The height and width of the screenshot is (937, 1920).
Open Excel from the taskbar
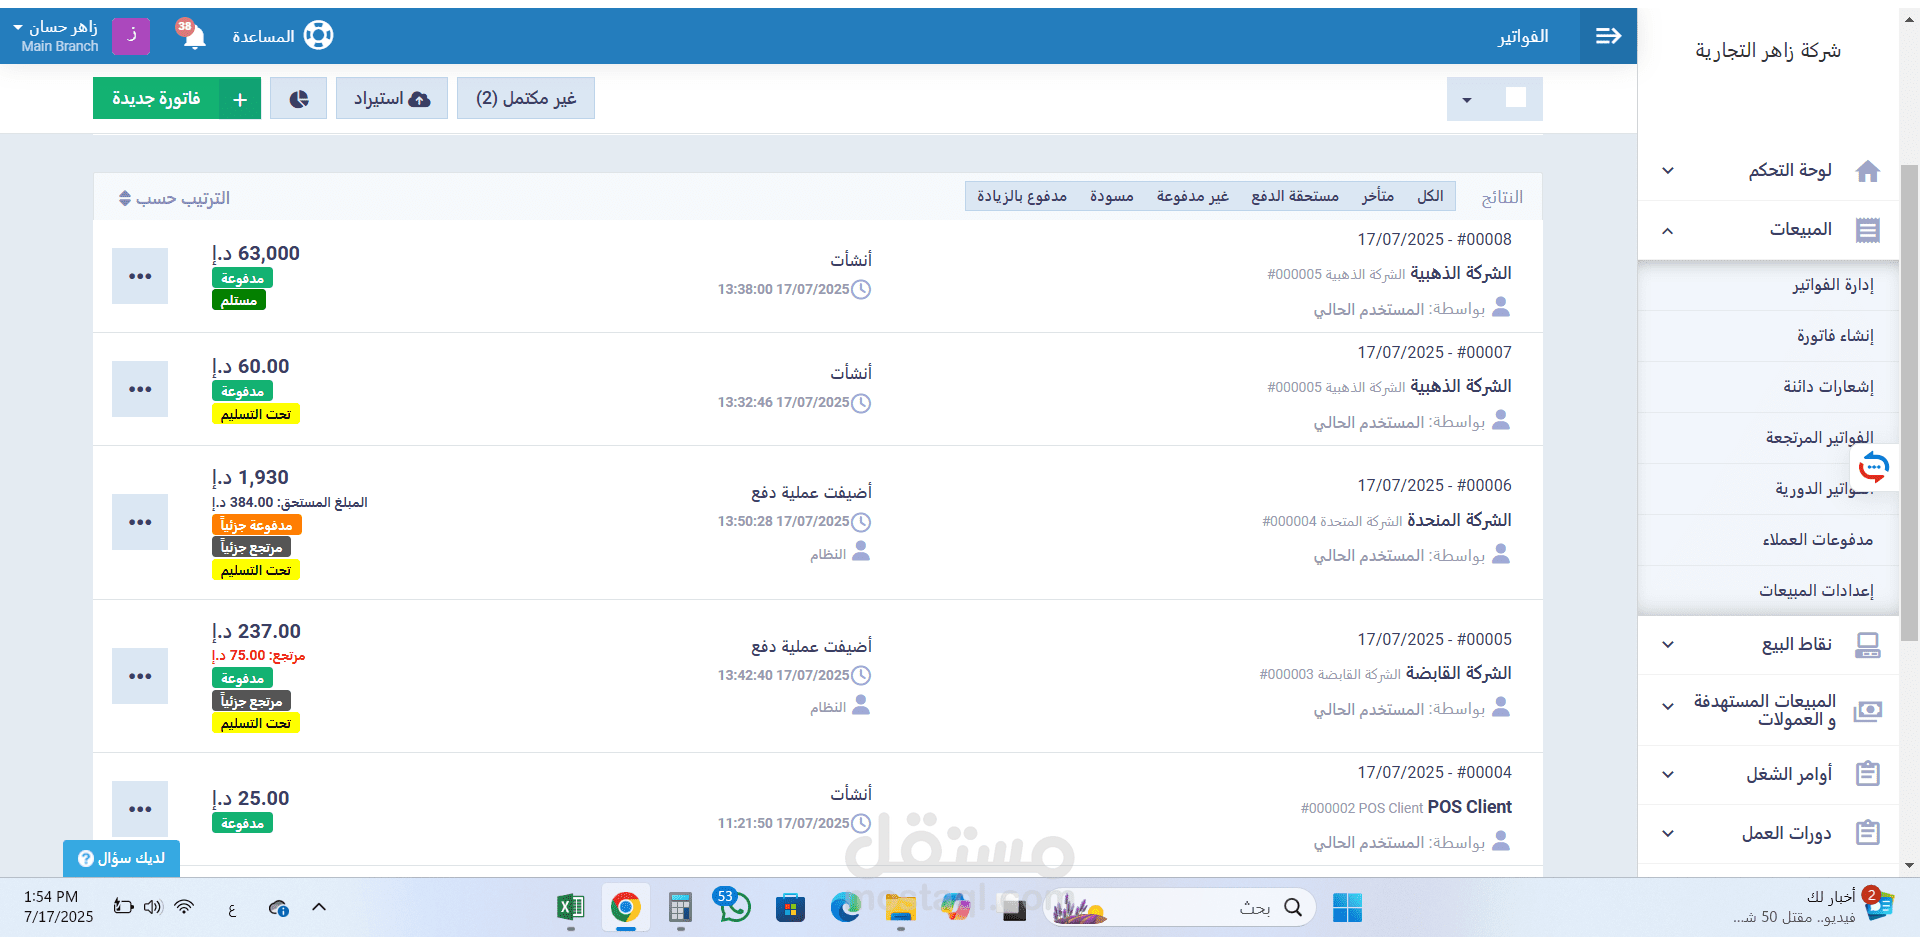(570, 908)
